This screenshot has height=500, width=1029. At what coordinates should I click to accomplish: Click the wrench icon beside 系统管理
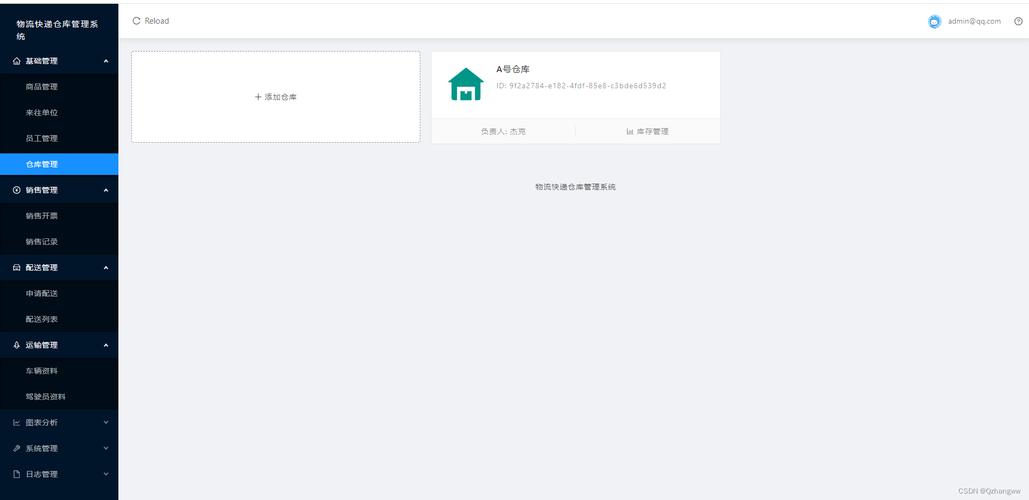17,448
